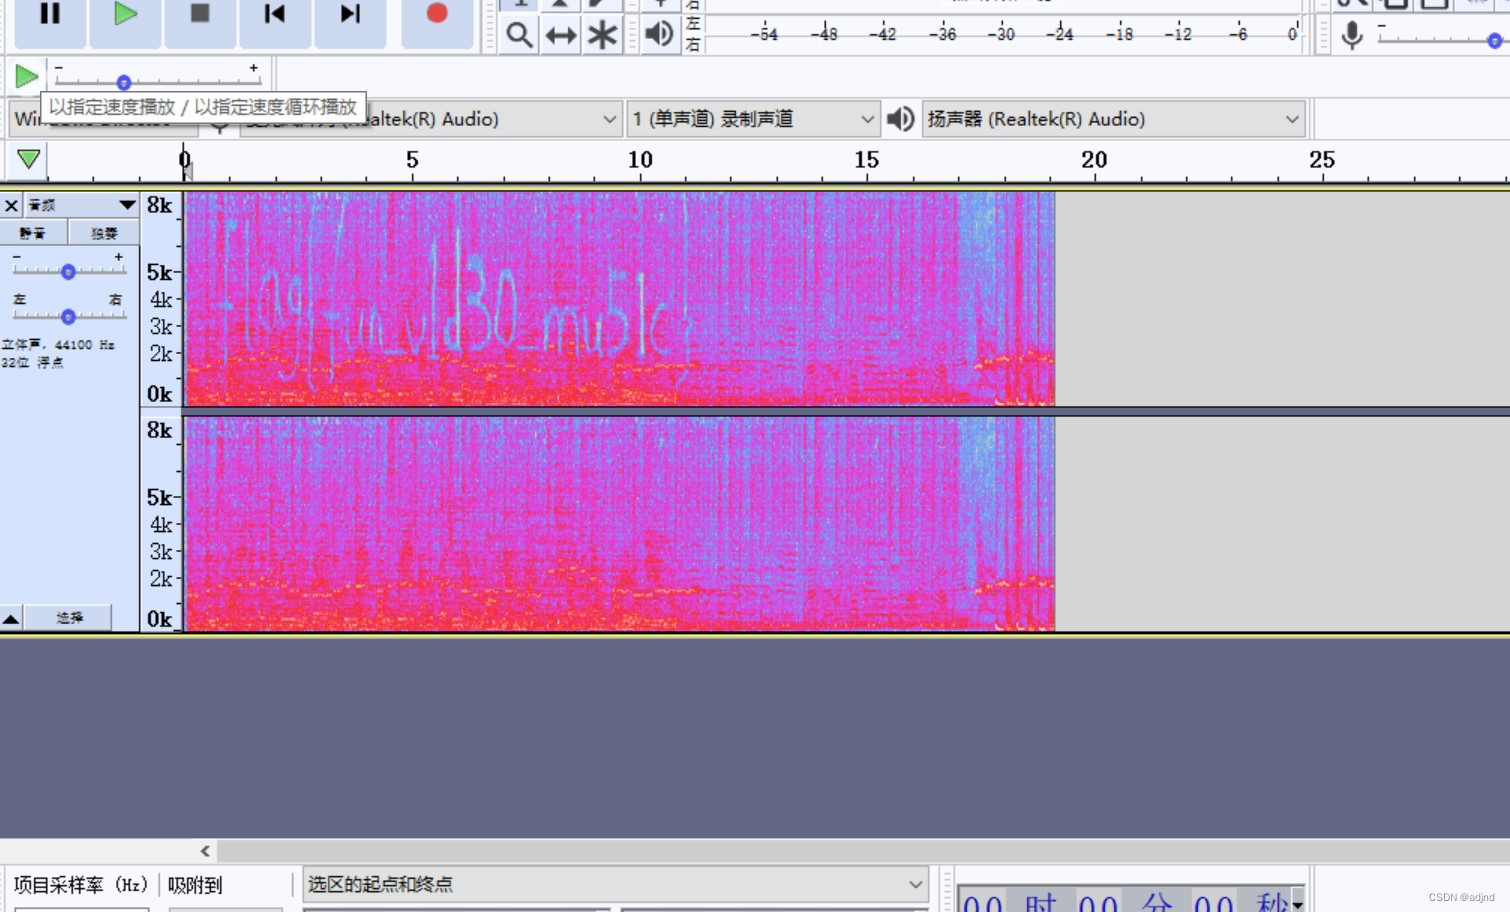The width and height of the screenshot is (1510, 912).
Task: Select the Multi-tool asterisk icon
Action: tap(602, 35)
